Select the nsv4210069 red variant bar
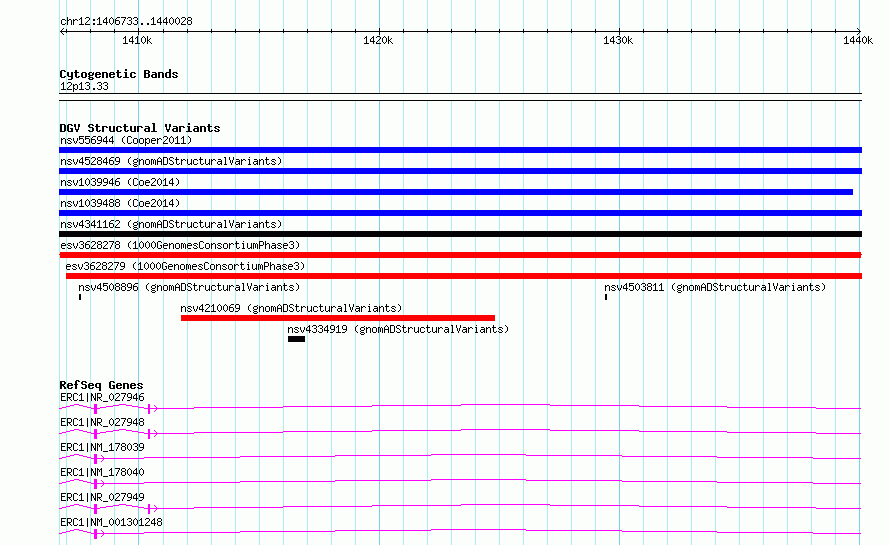890x545 pixels. pyautogui.click(x=338, y=318)
